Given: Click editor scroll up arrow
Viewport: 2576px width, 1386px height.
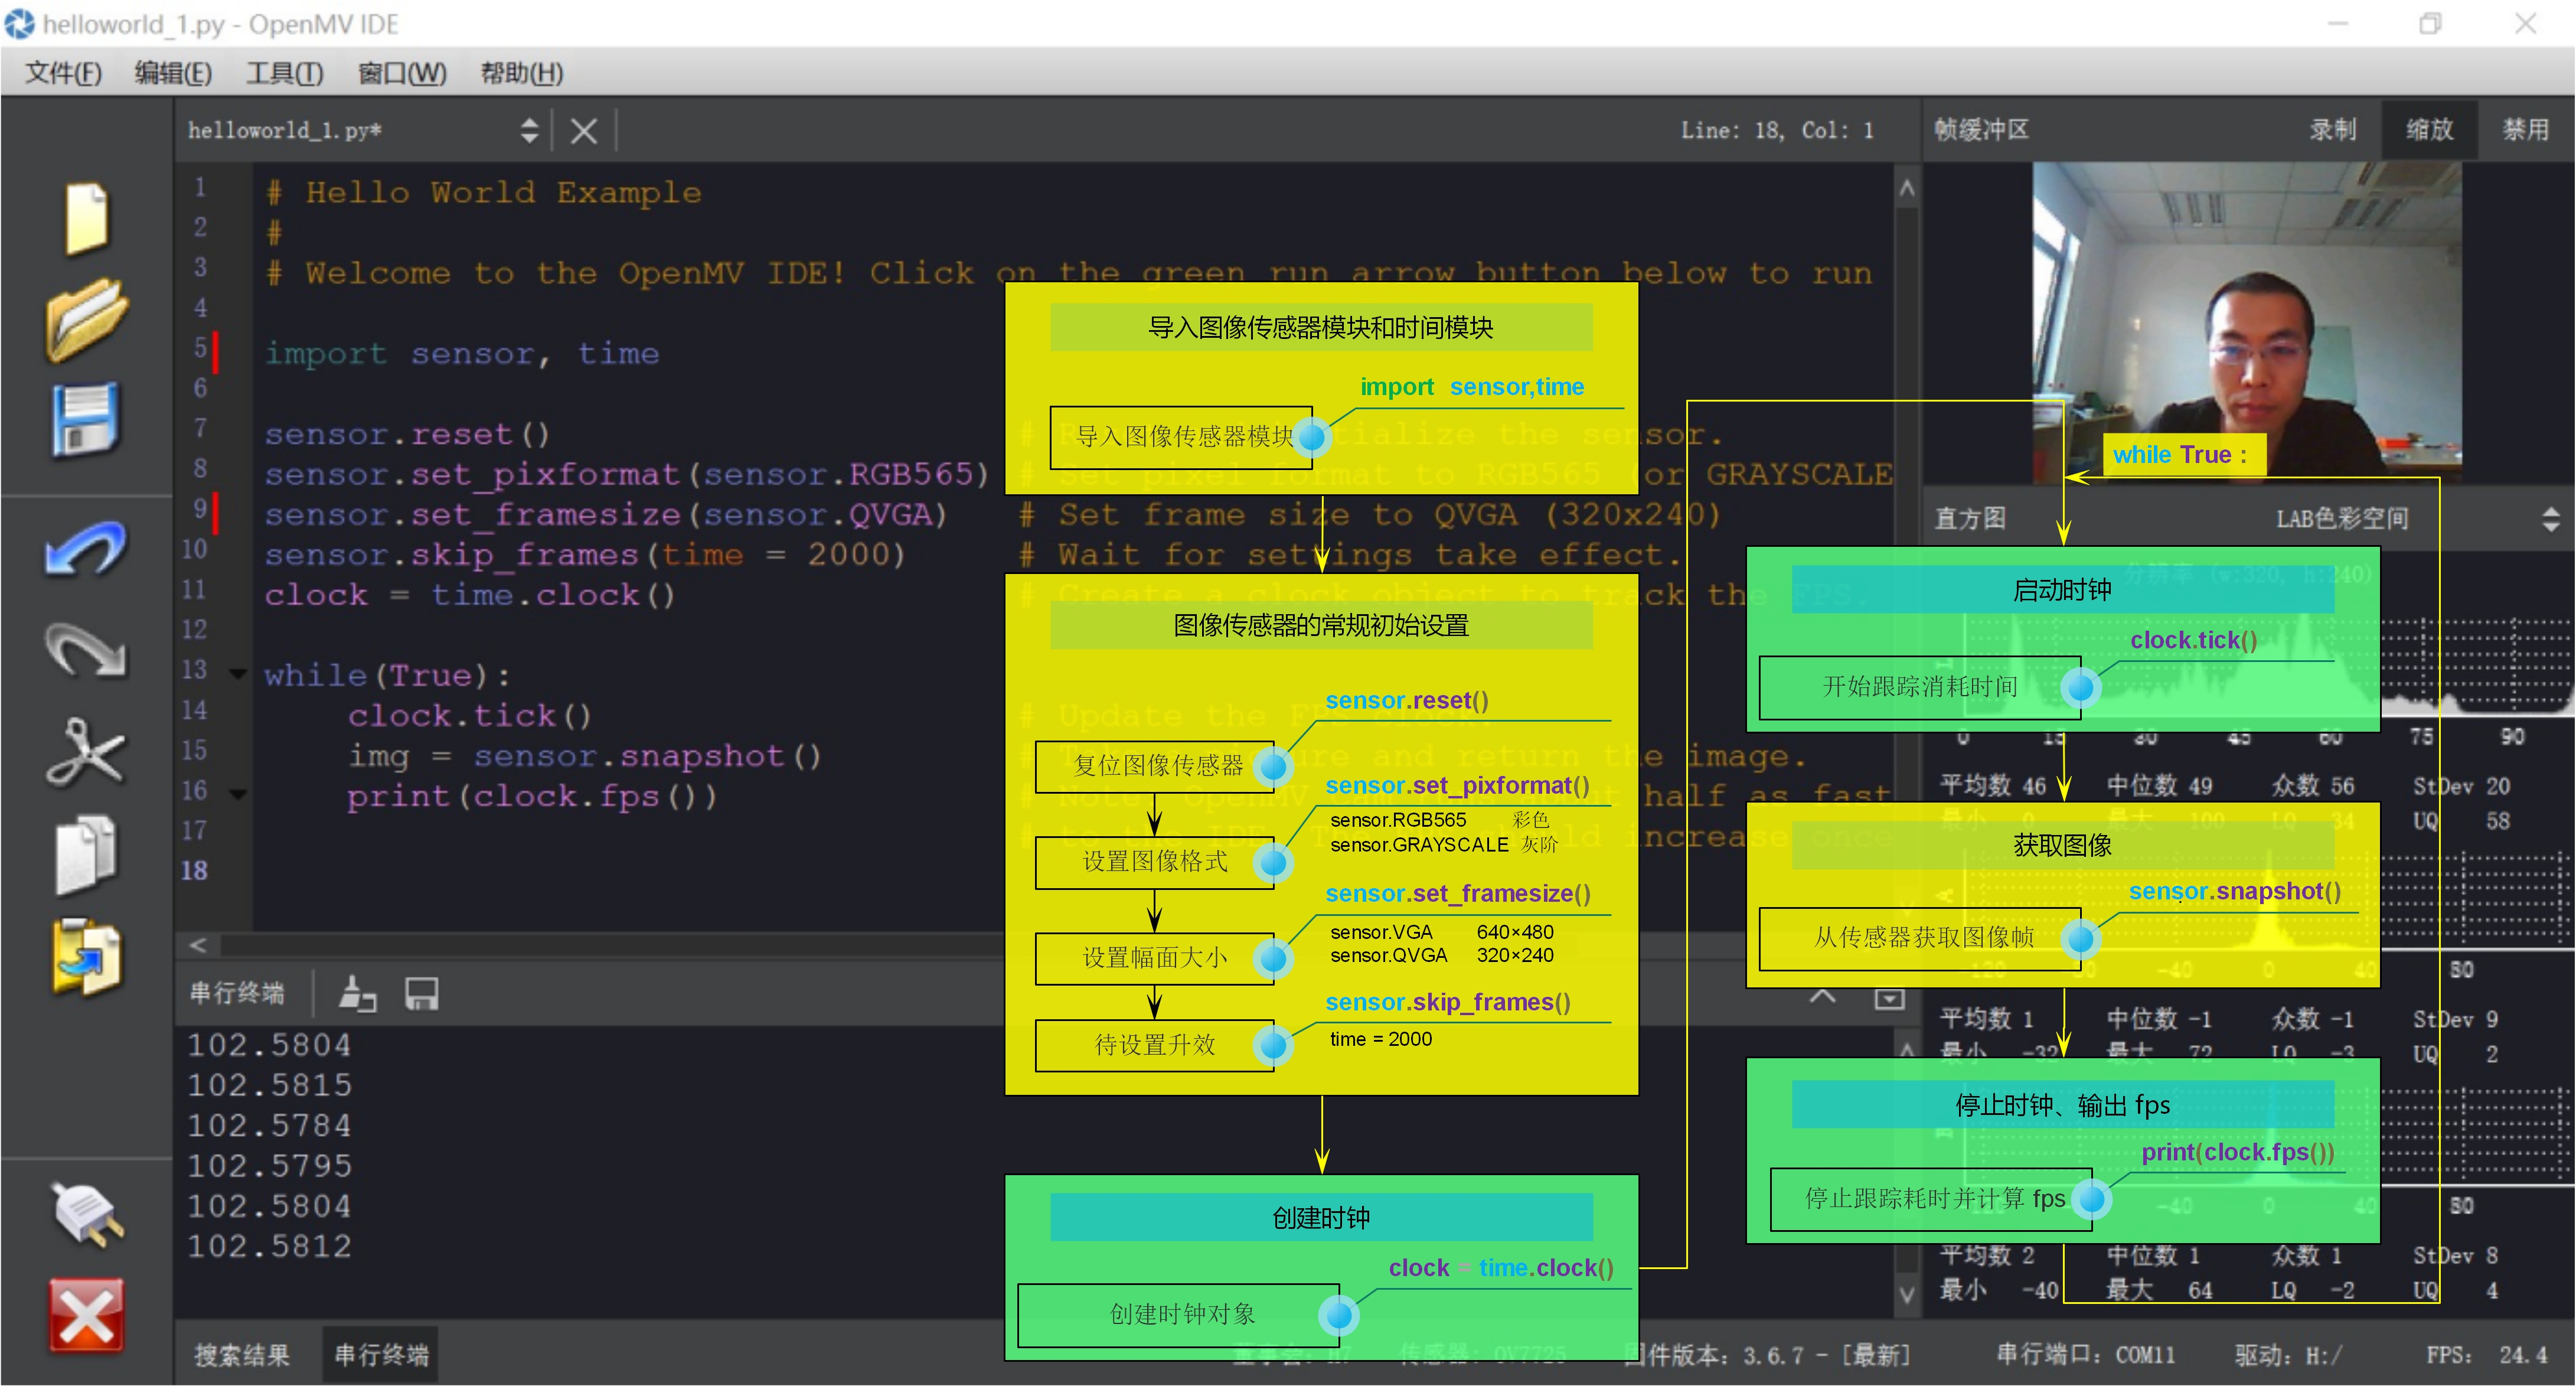Looking at the screenshot, I should pyautogui.click(x=1907, y=188).
